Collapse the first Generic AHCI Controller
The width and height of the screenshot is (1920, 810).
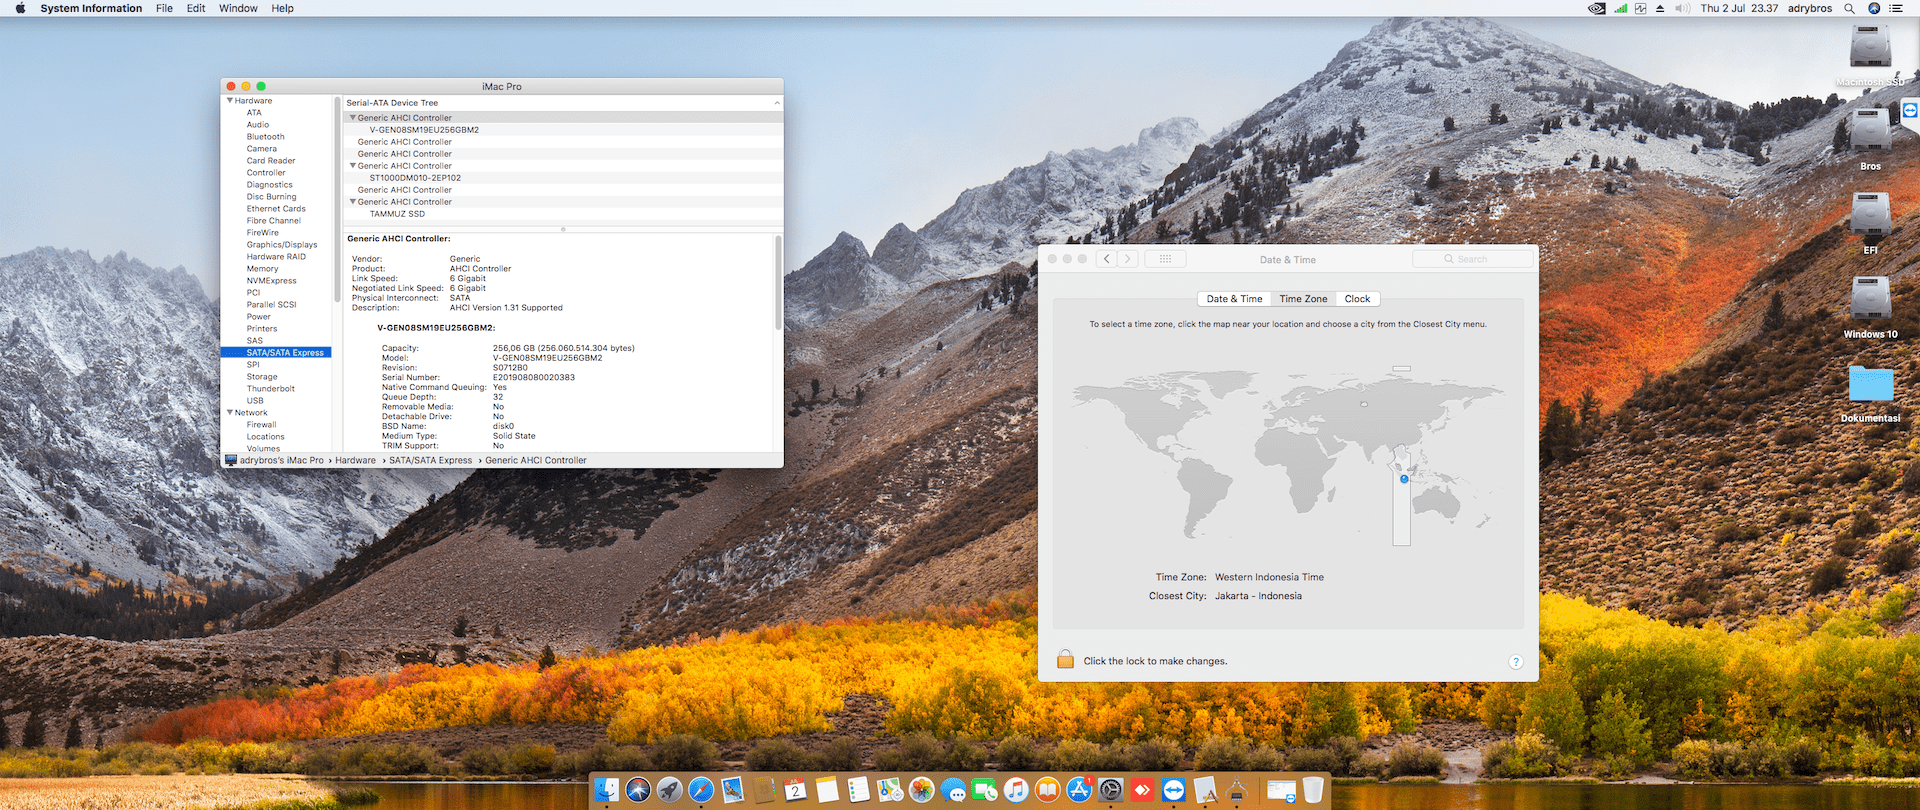click(x=352, y=118)
